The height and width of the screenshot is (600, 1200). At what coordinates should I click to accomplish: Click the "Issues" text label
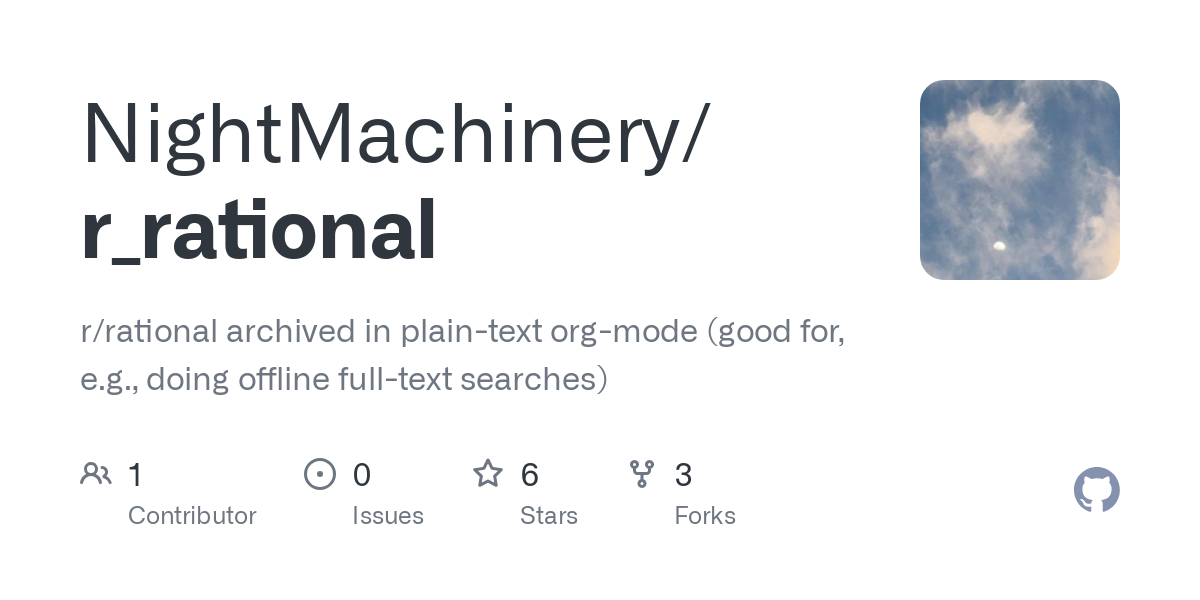(388, 516)
